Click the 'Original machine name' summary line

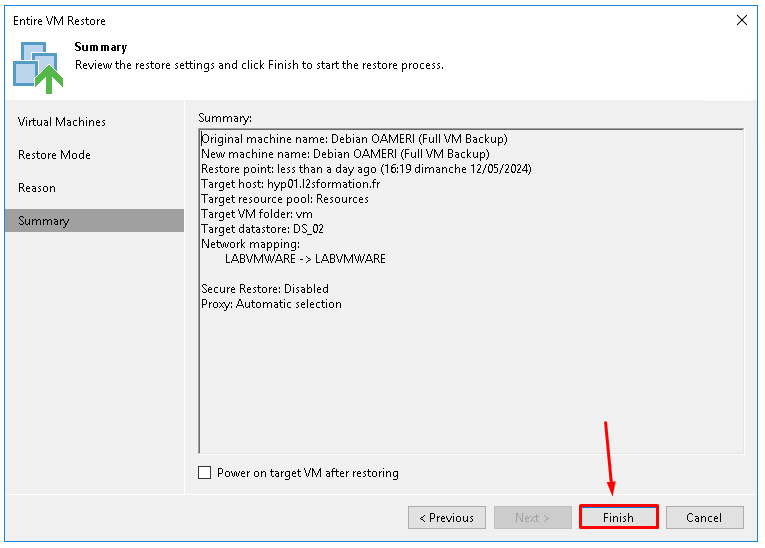pyautogui.click(x=354, y=139)
